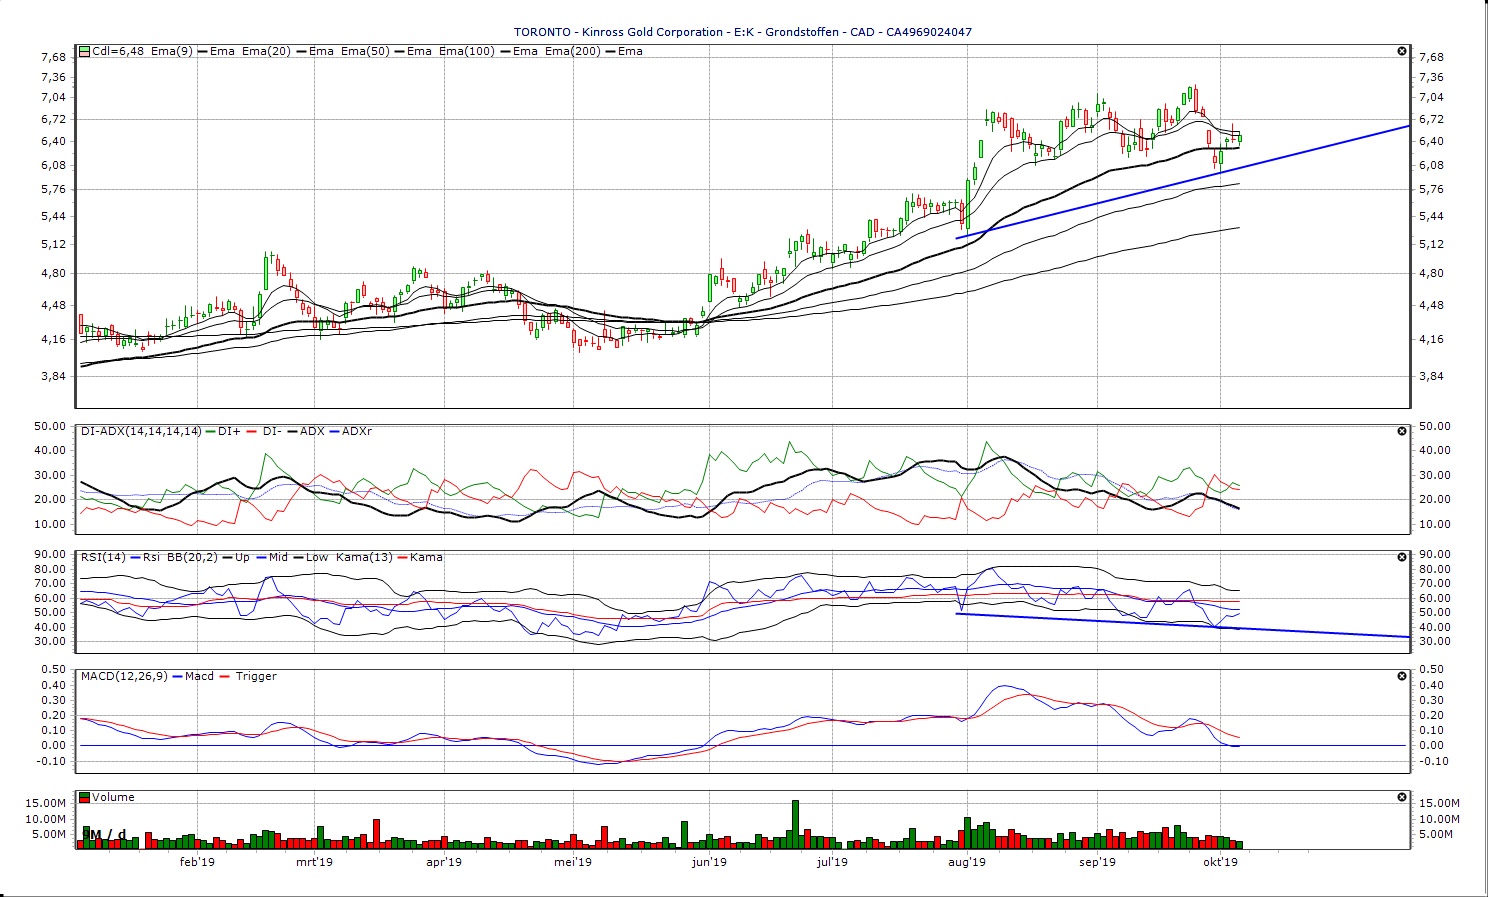Click the Kama(13) legend label
The image size is (1488, 897).
(x=364, y=557)
